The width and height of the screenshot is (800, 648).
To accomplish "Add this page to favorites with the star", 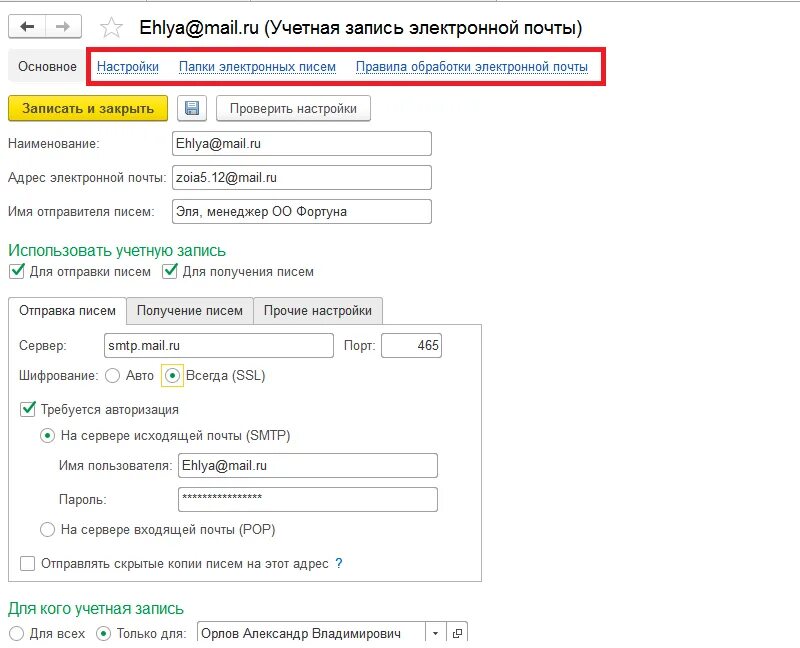I will [x=111, y=28].
